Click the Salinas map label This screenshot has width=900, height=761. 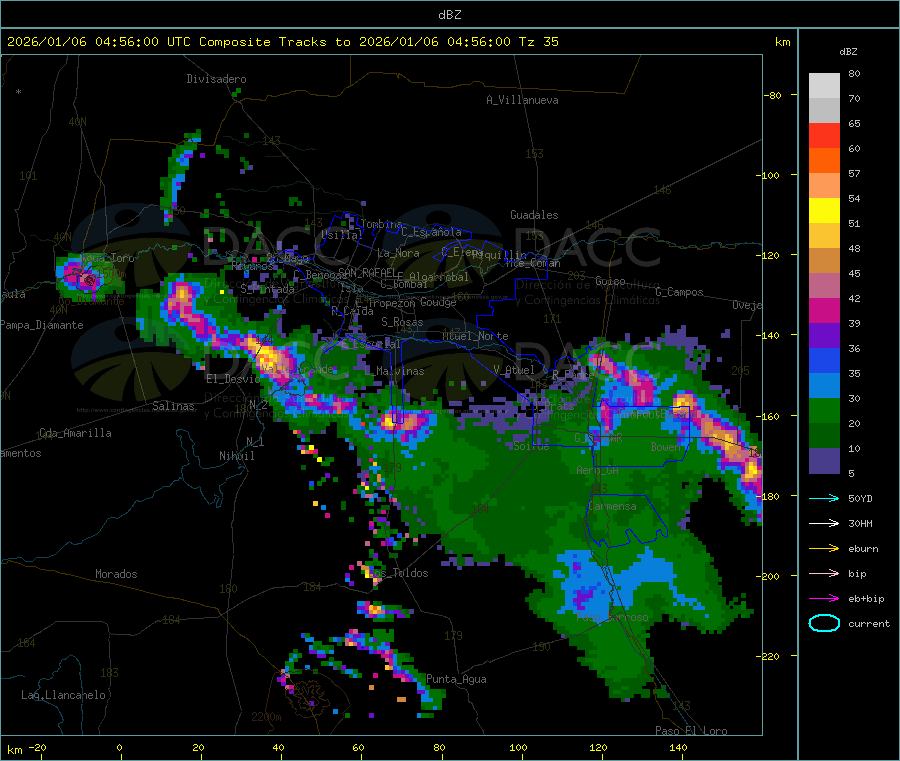click(x=173, y=406)
